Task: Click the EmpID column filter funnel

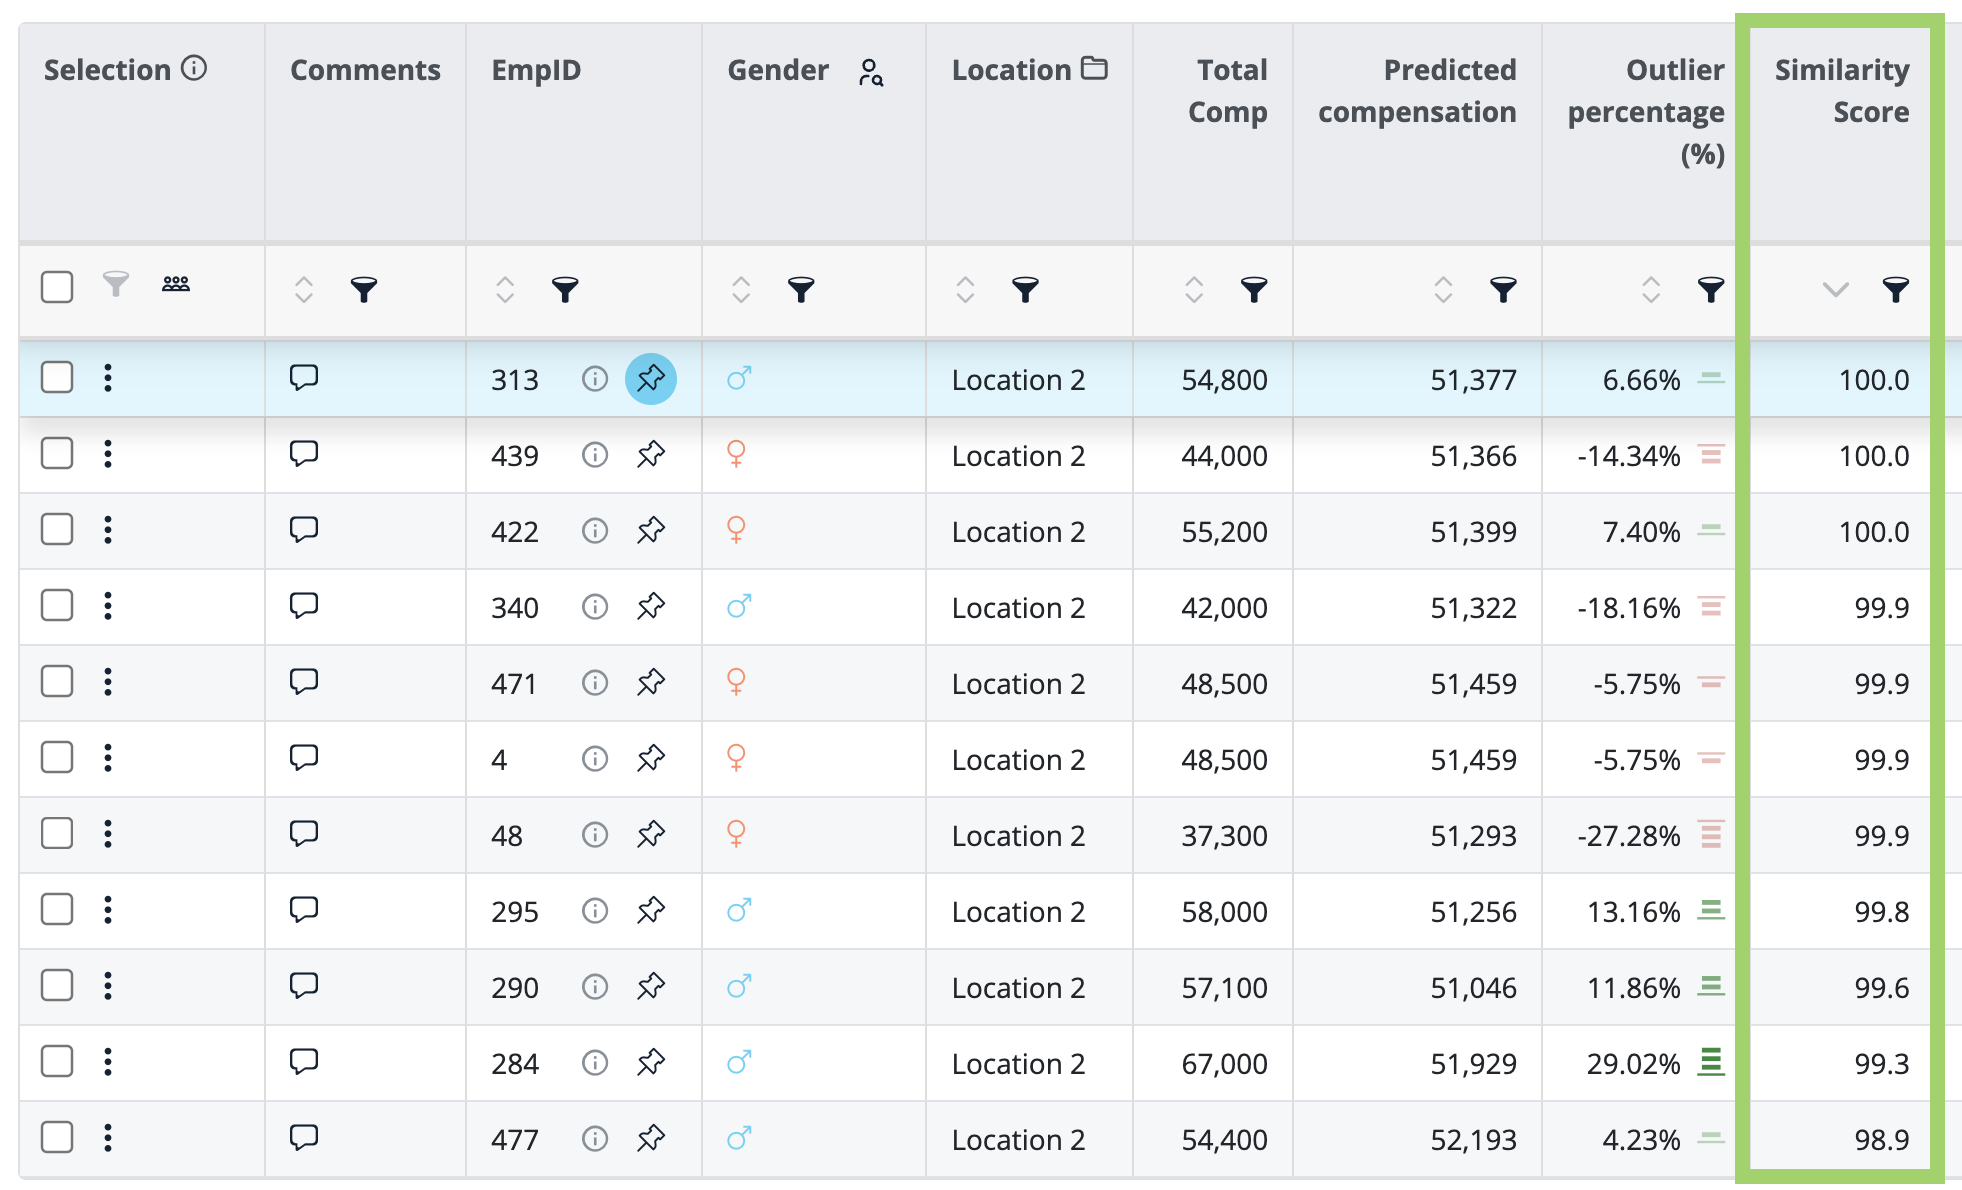Action: pyautogui.click(x=565, y=290)
